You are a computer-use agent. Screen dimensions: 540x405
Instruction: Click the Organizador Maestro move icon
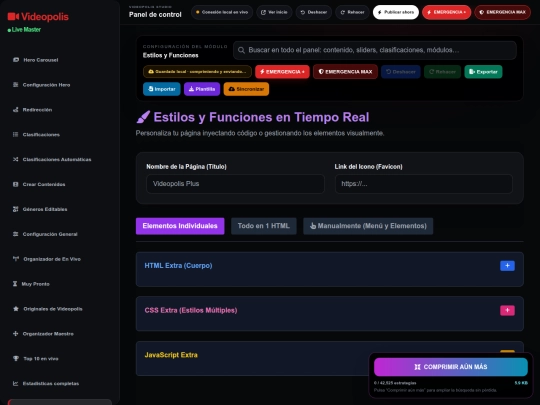pos(15,333)
